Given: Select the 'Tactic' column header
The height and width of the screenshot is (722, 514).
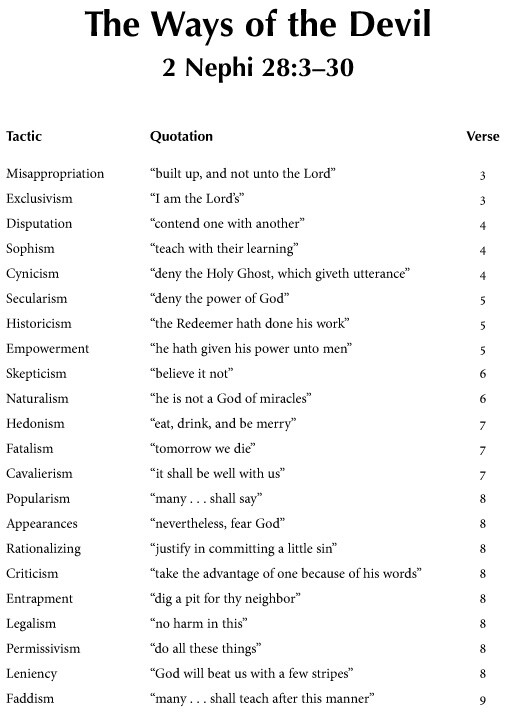Looking at the screenshot, I should pyautogui.click(x=24, y=136).
